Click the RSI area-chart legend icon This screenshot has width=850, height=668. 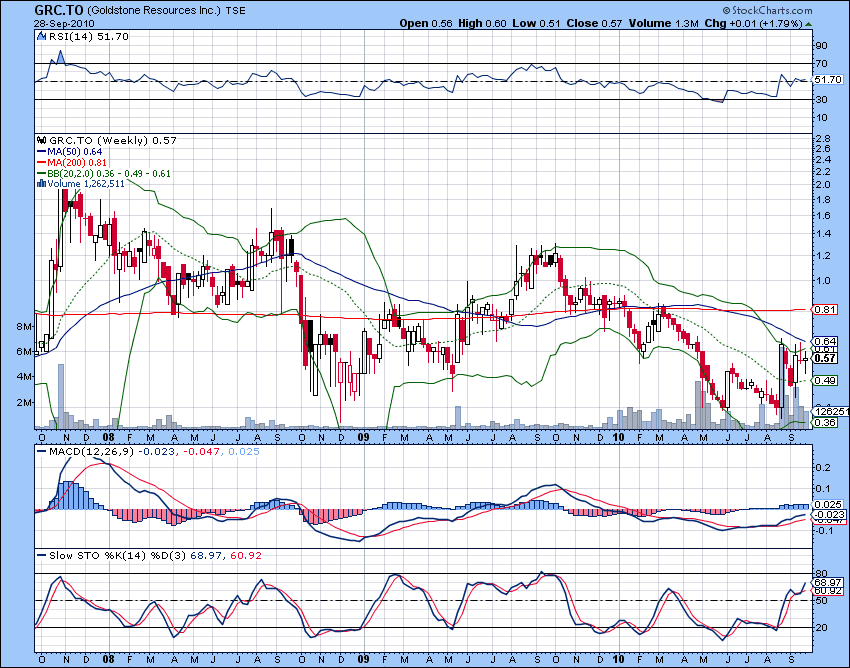tap(42, 36)
